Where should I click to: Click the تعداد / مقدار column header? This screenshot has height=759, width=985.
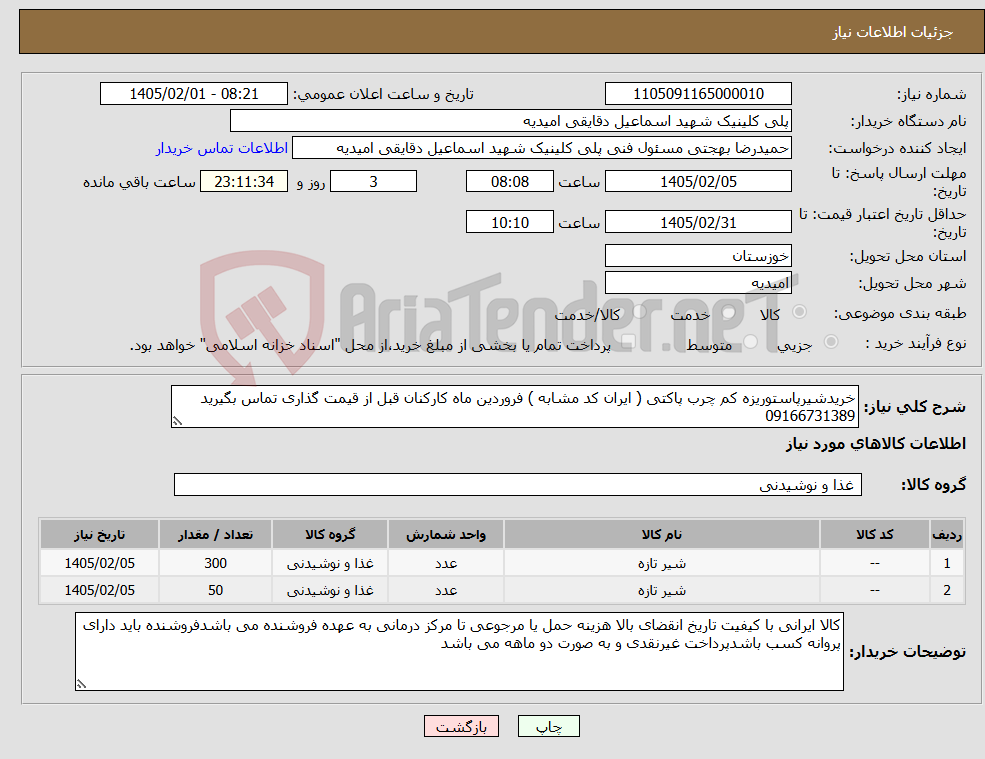(x=215, y=534)
